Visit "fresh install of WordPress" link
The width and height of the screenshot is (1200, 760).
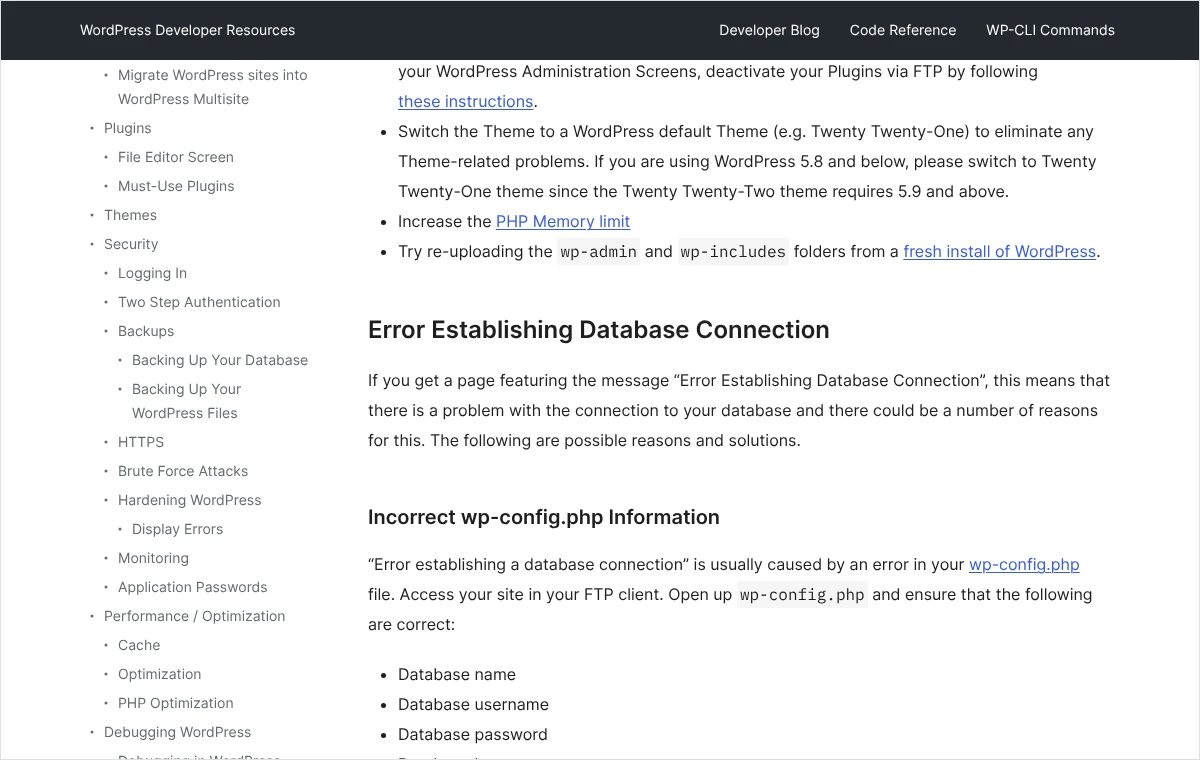(1000, 251)
